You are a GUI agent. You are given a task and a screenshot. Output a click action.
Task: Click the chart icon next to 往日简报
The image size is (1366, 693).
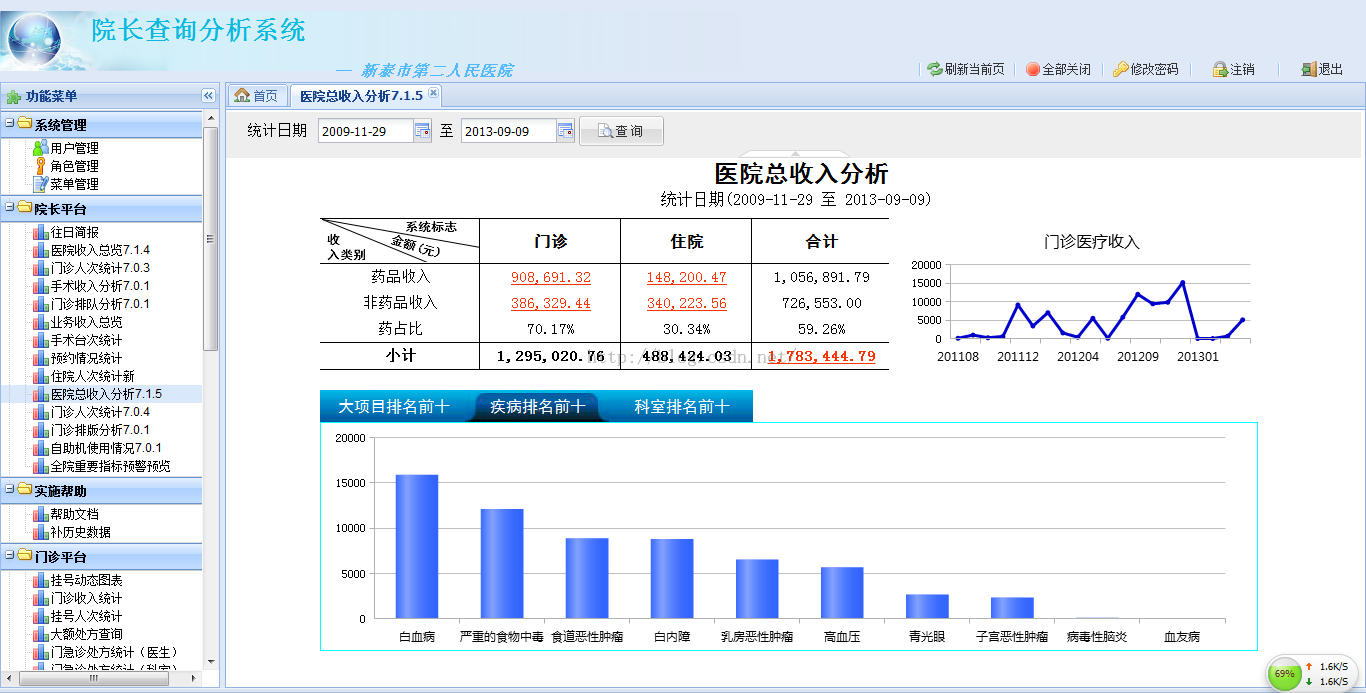click(x=40, y=232)
